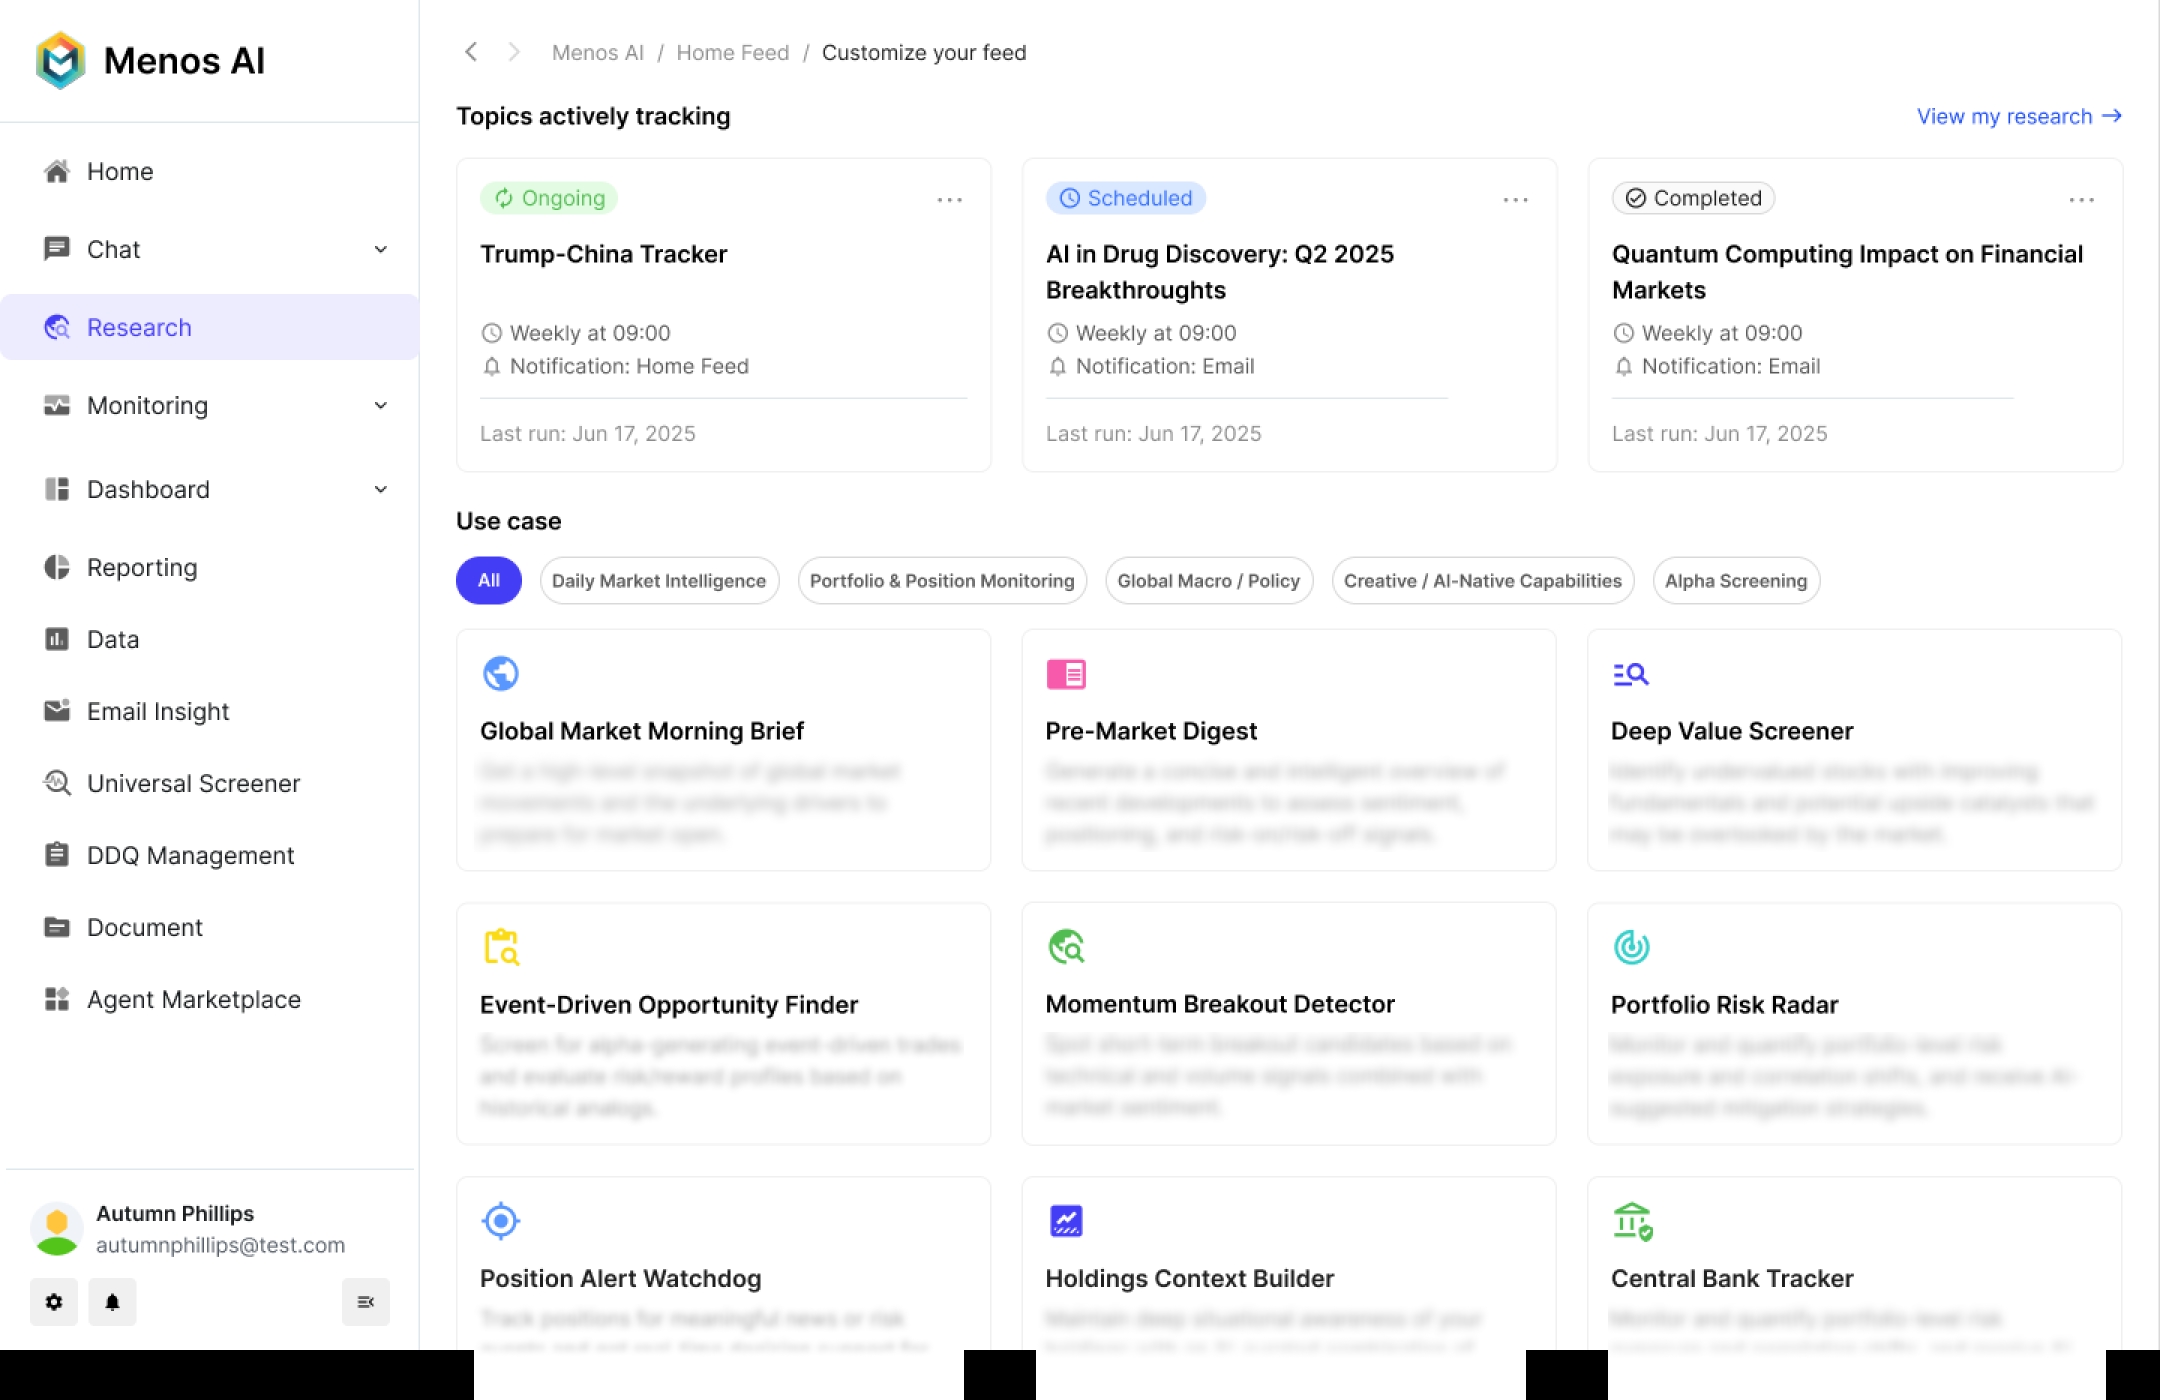Screen dimensions: 2160x1400
Task: Open Universal Screener from the sidebar
Action: [x=193, y=783]
